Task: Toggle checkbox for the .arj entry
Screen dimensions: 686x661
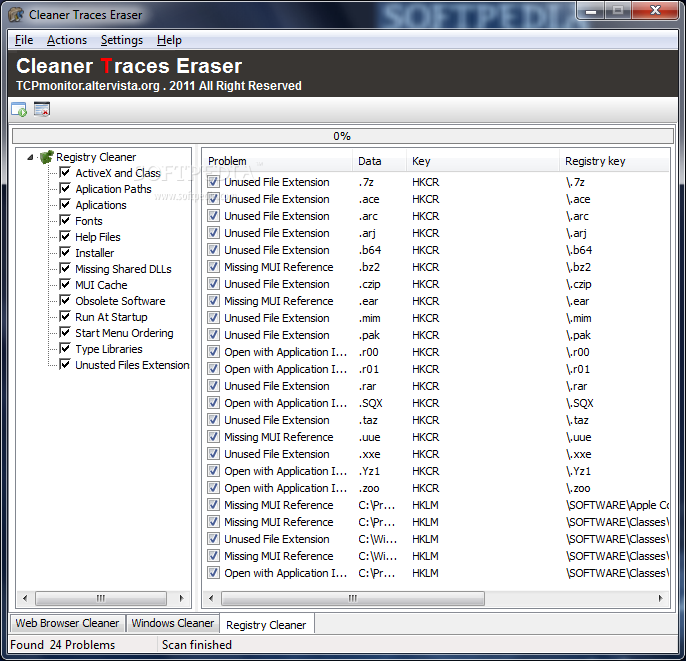Action: click(x=214, y=233)
